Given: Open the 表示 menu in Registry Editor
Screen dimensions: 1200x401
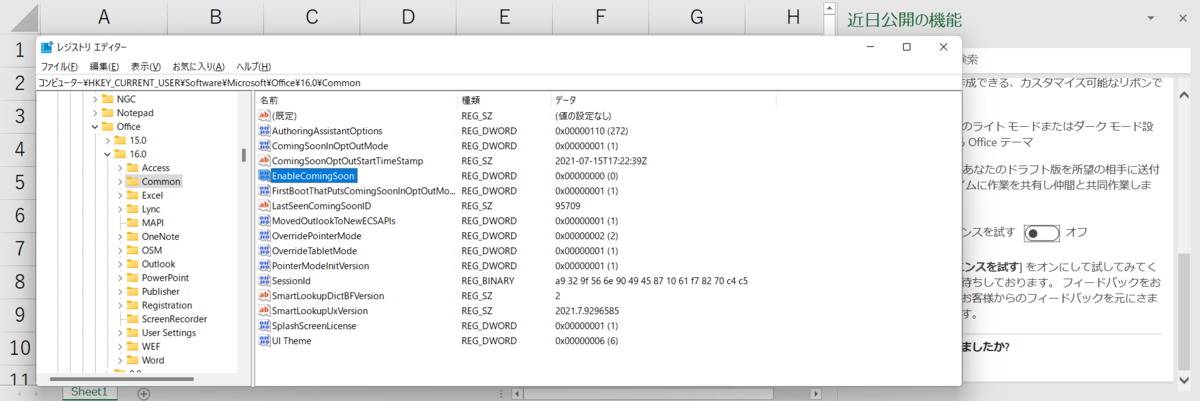Looking at the screenshot, I should pos(147,66).
